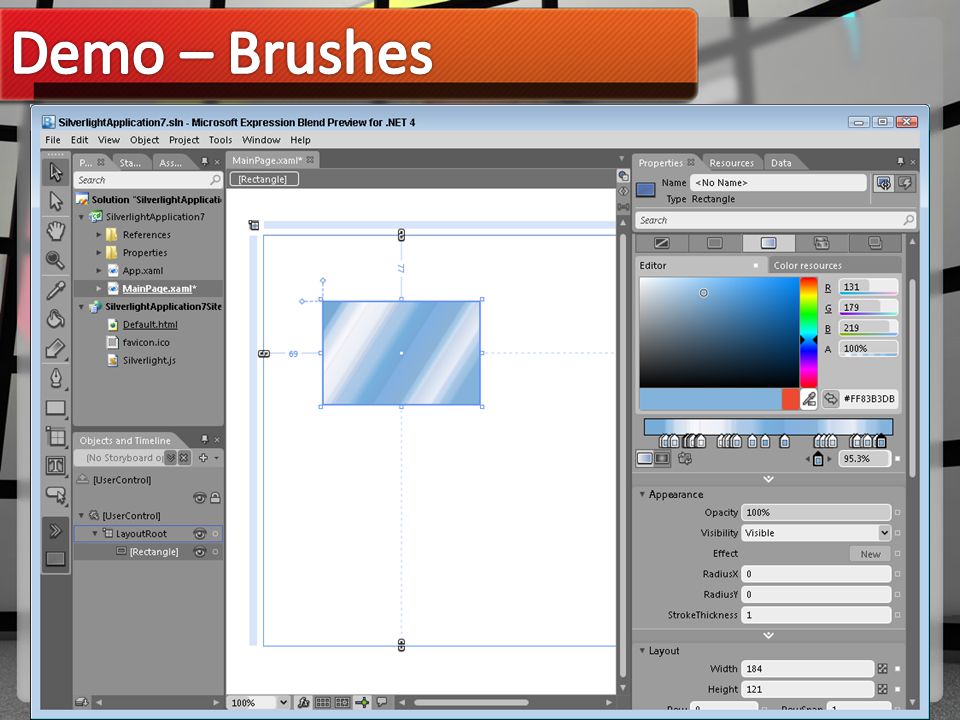960x720 pixels.
Task: Switch to the Resources tab
Action: click(731, 163)
